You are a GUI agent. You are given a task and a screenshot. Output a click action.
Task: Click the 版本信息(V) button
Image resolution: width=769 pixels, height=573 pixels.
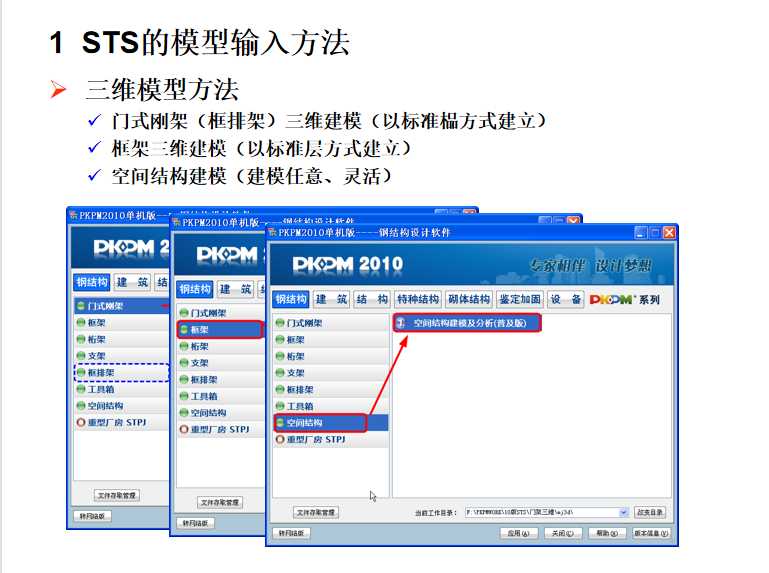(651, 533)
